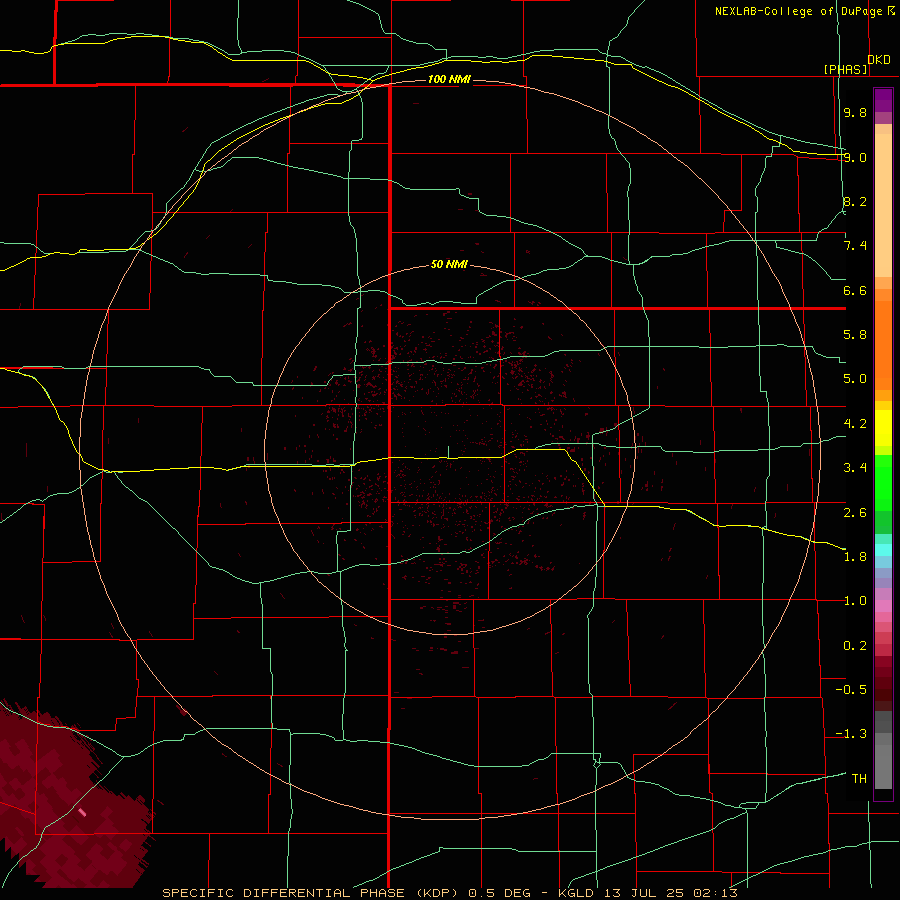Click the 13 JUL 25 date text

[x=644, y=893]
